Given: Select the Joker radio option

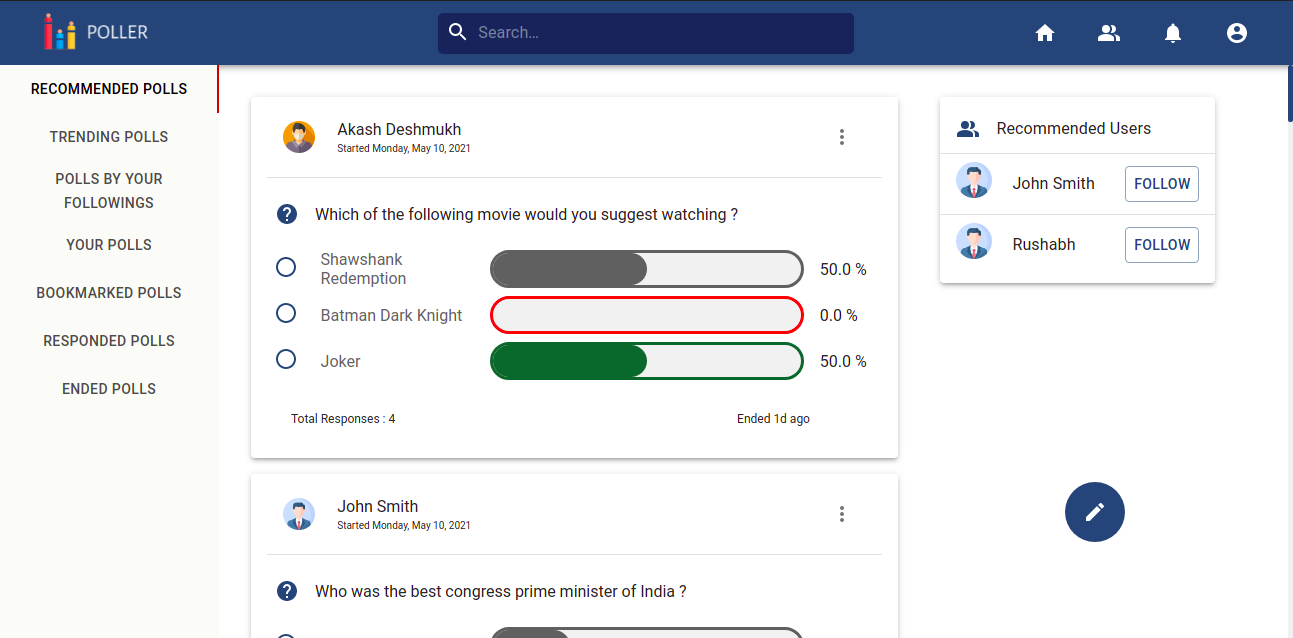Looking at the screenshot, I should (x=286, y=359).
